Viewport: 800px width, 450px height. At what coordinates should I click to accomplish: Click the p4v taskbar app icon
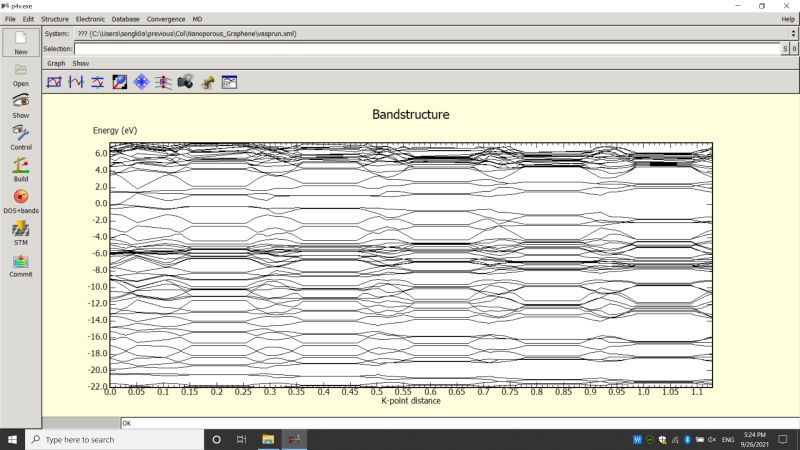click(x=294, y=439)
